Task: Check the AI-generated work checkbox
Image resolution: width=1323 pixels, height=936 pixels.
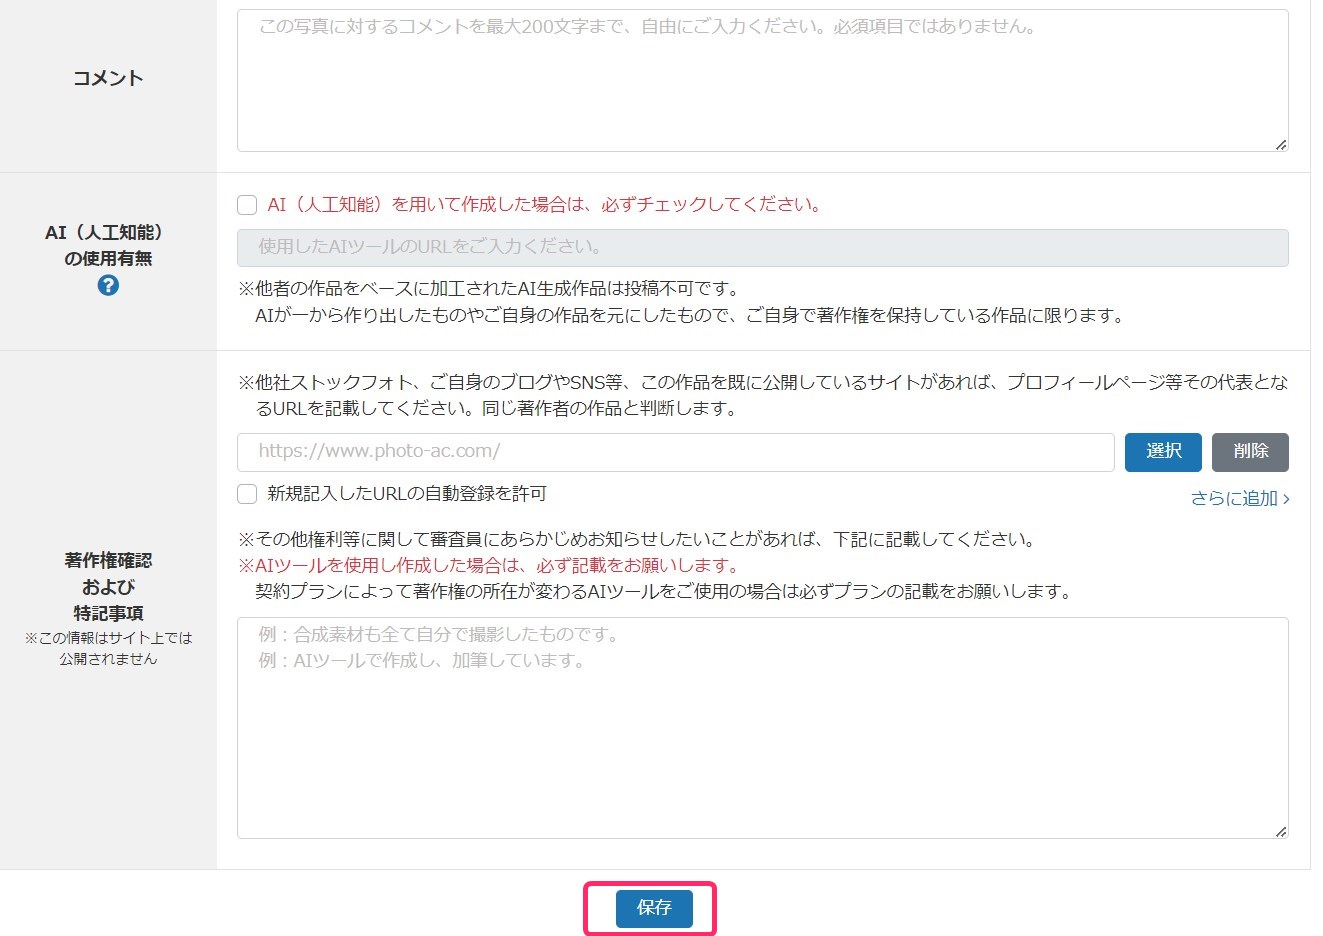Action: tap(247, 205)
